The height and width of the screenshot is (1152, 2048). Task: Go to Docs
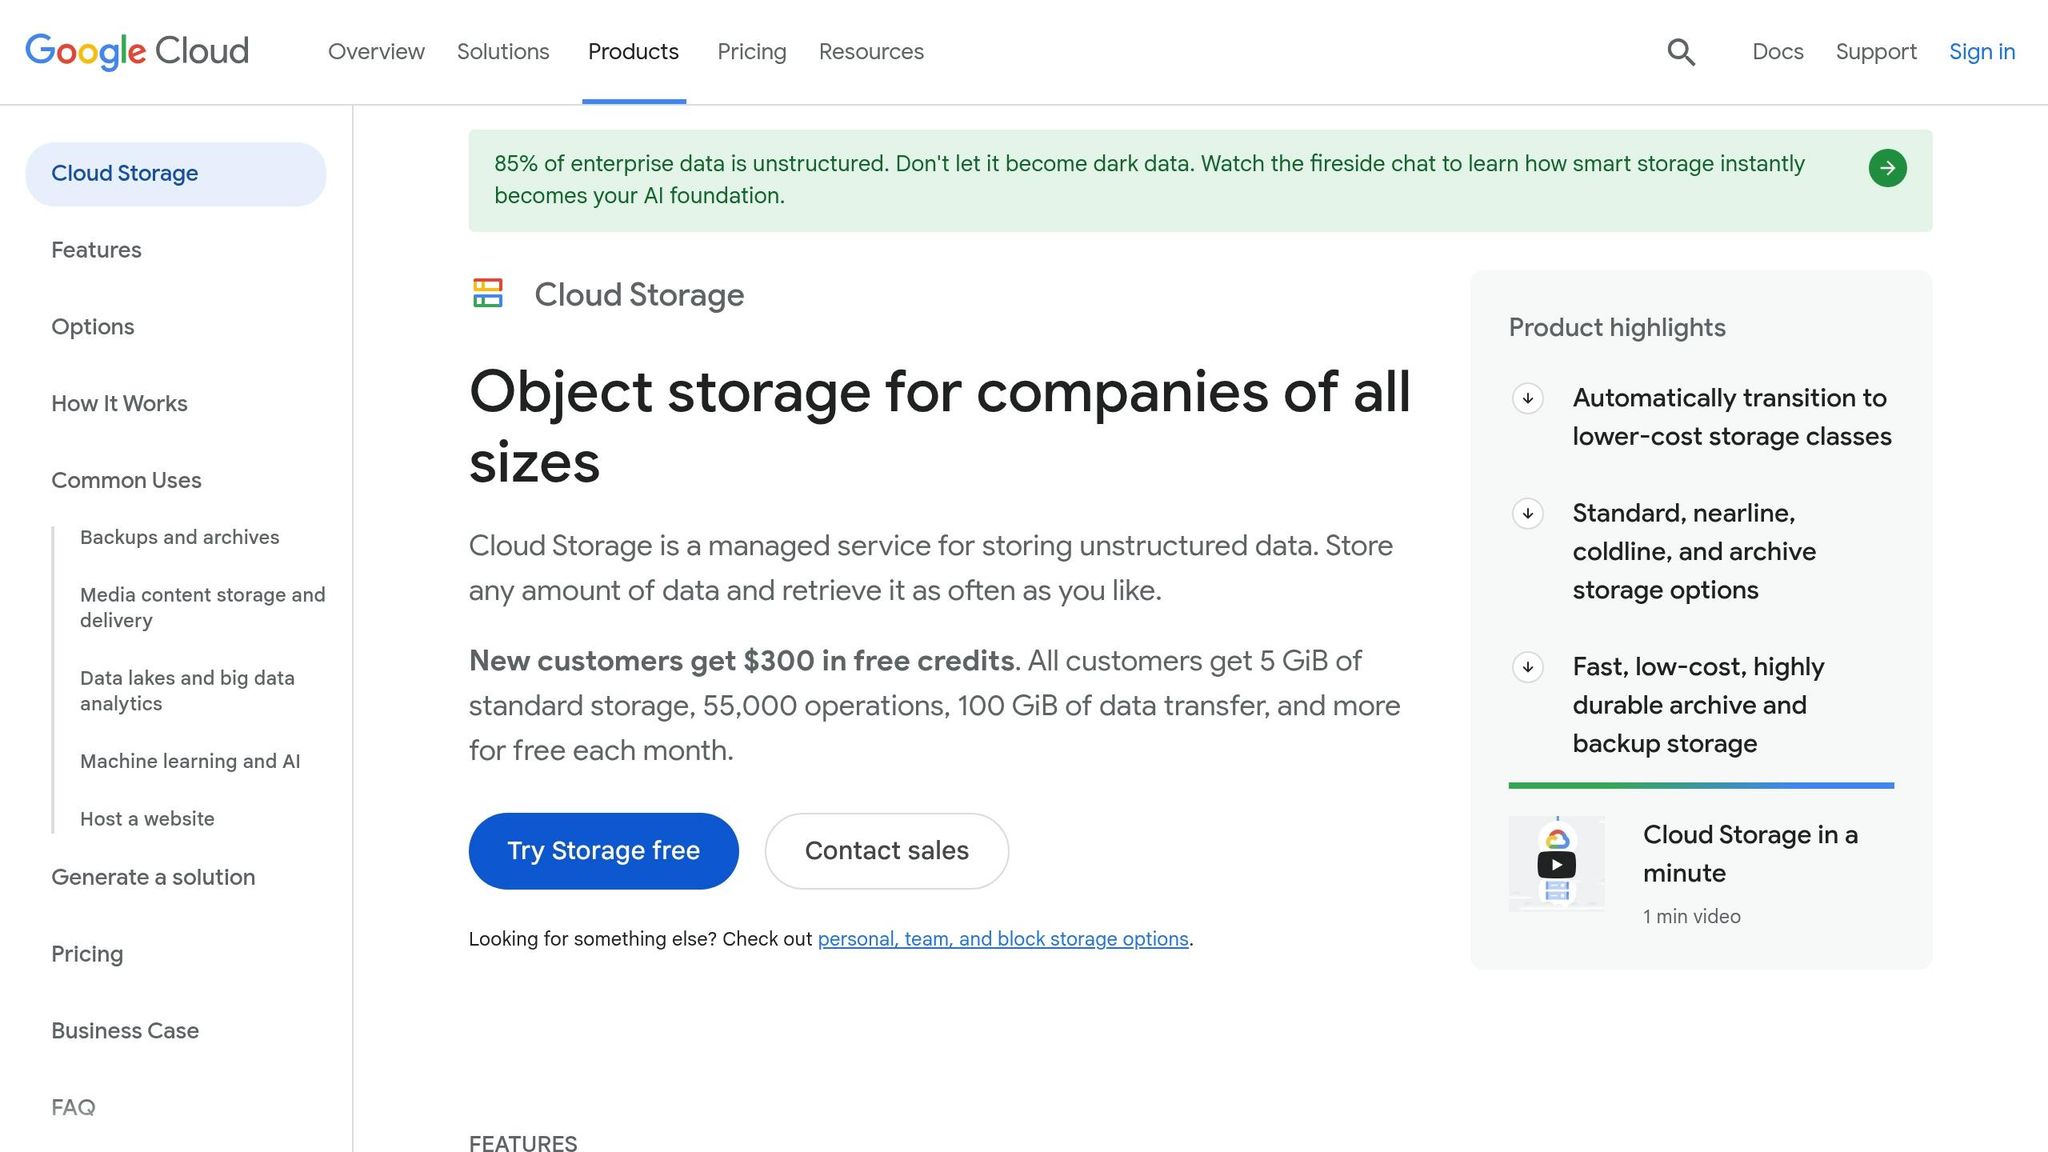point(1777,52)
